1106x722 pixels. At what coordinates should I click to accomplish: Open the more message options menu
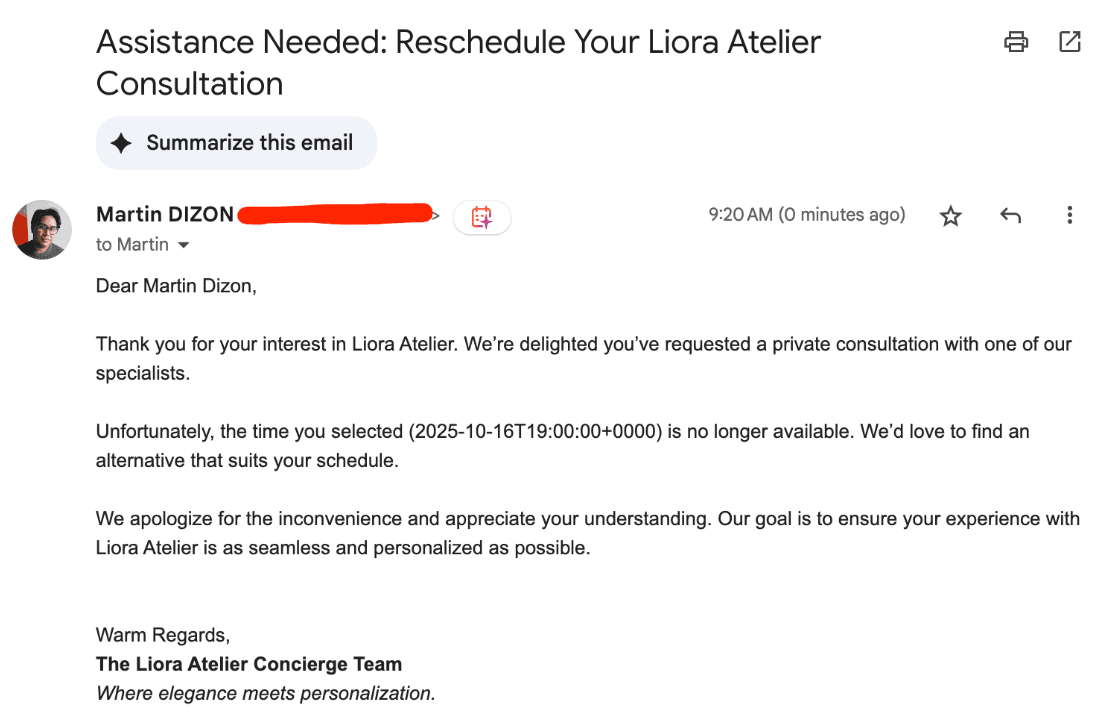[1070, 215]
